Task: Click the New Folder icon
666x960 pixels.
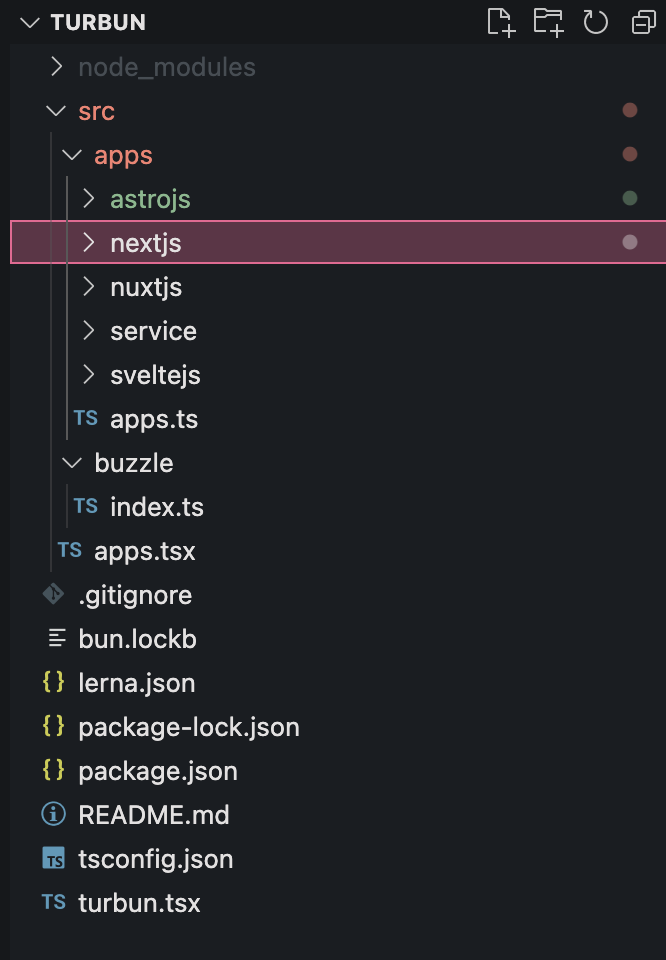Action: pyautogui.click(x=548, y=23)
